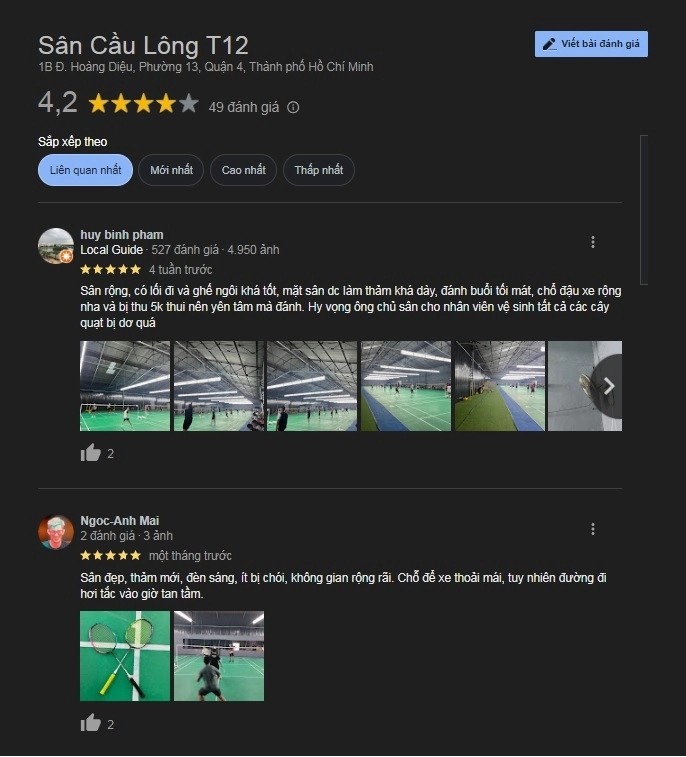Open the fourth photo in huy binh pham's review
686x757 pixels.
406,386
